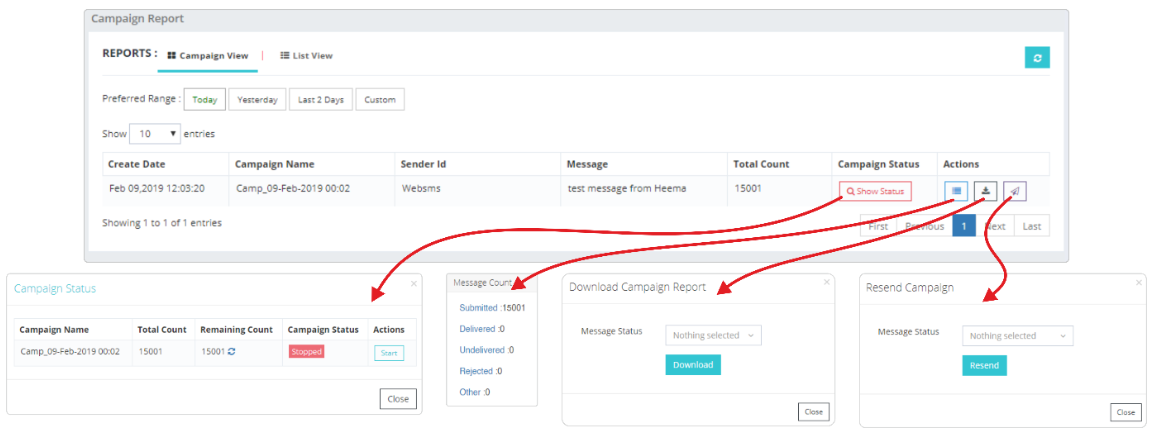Sort by Total Count column in report table
Viewport: 1155px width, 438px height.
click(779, 163)
